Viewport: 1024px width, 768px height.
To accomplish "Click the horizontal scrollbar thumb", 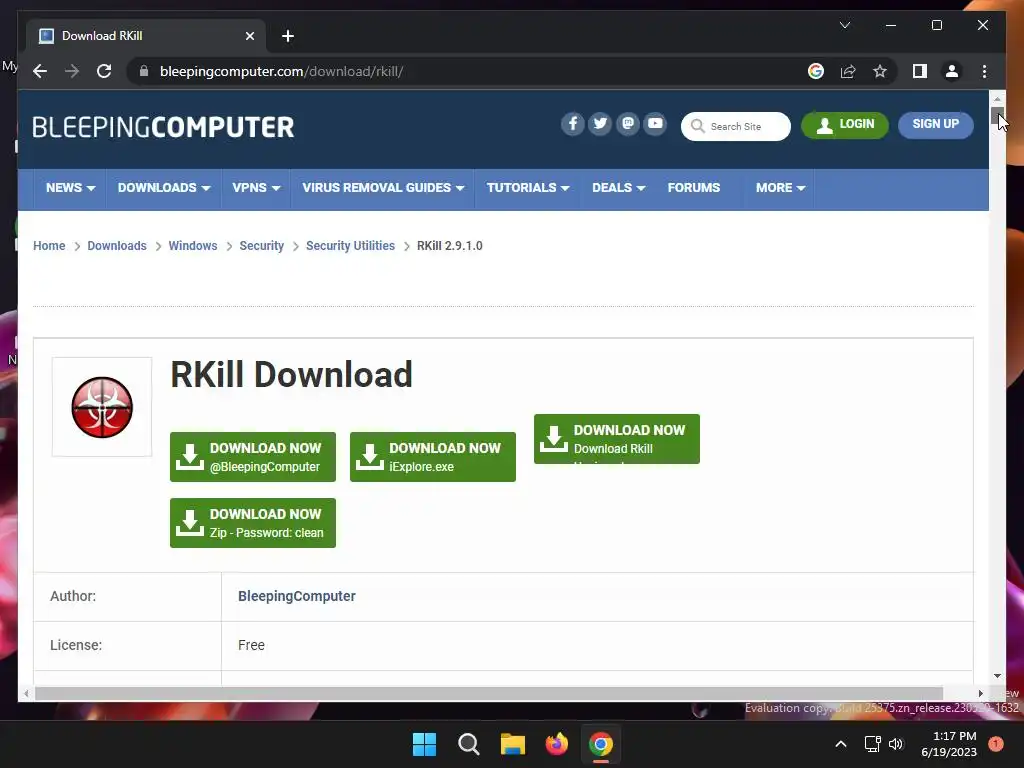I will (x=488, y=694).
